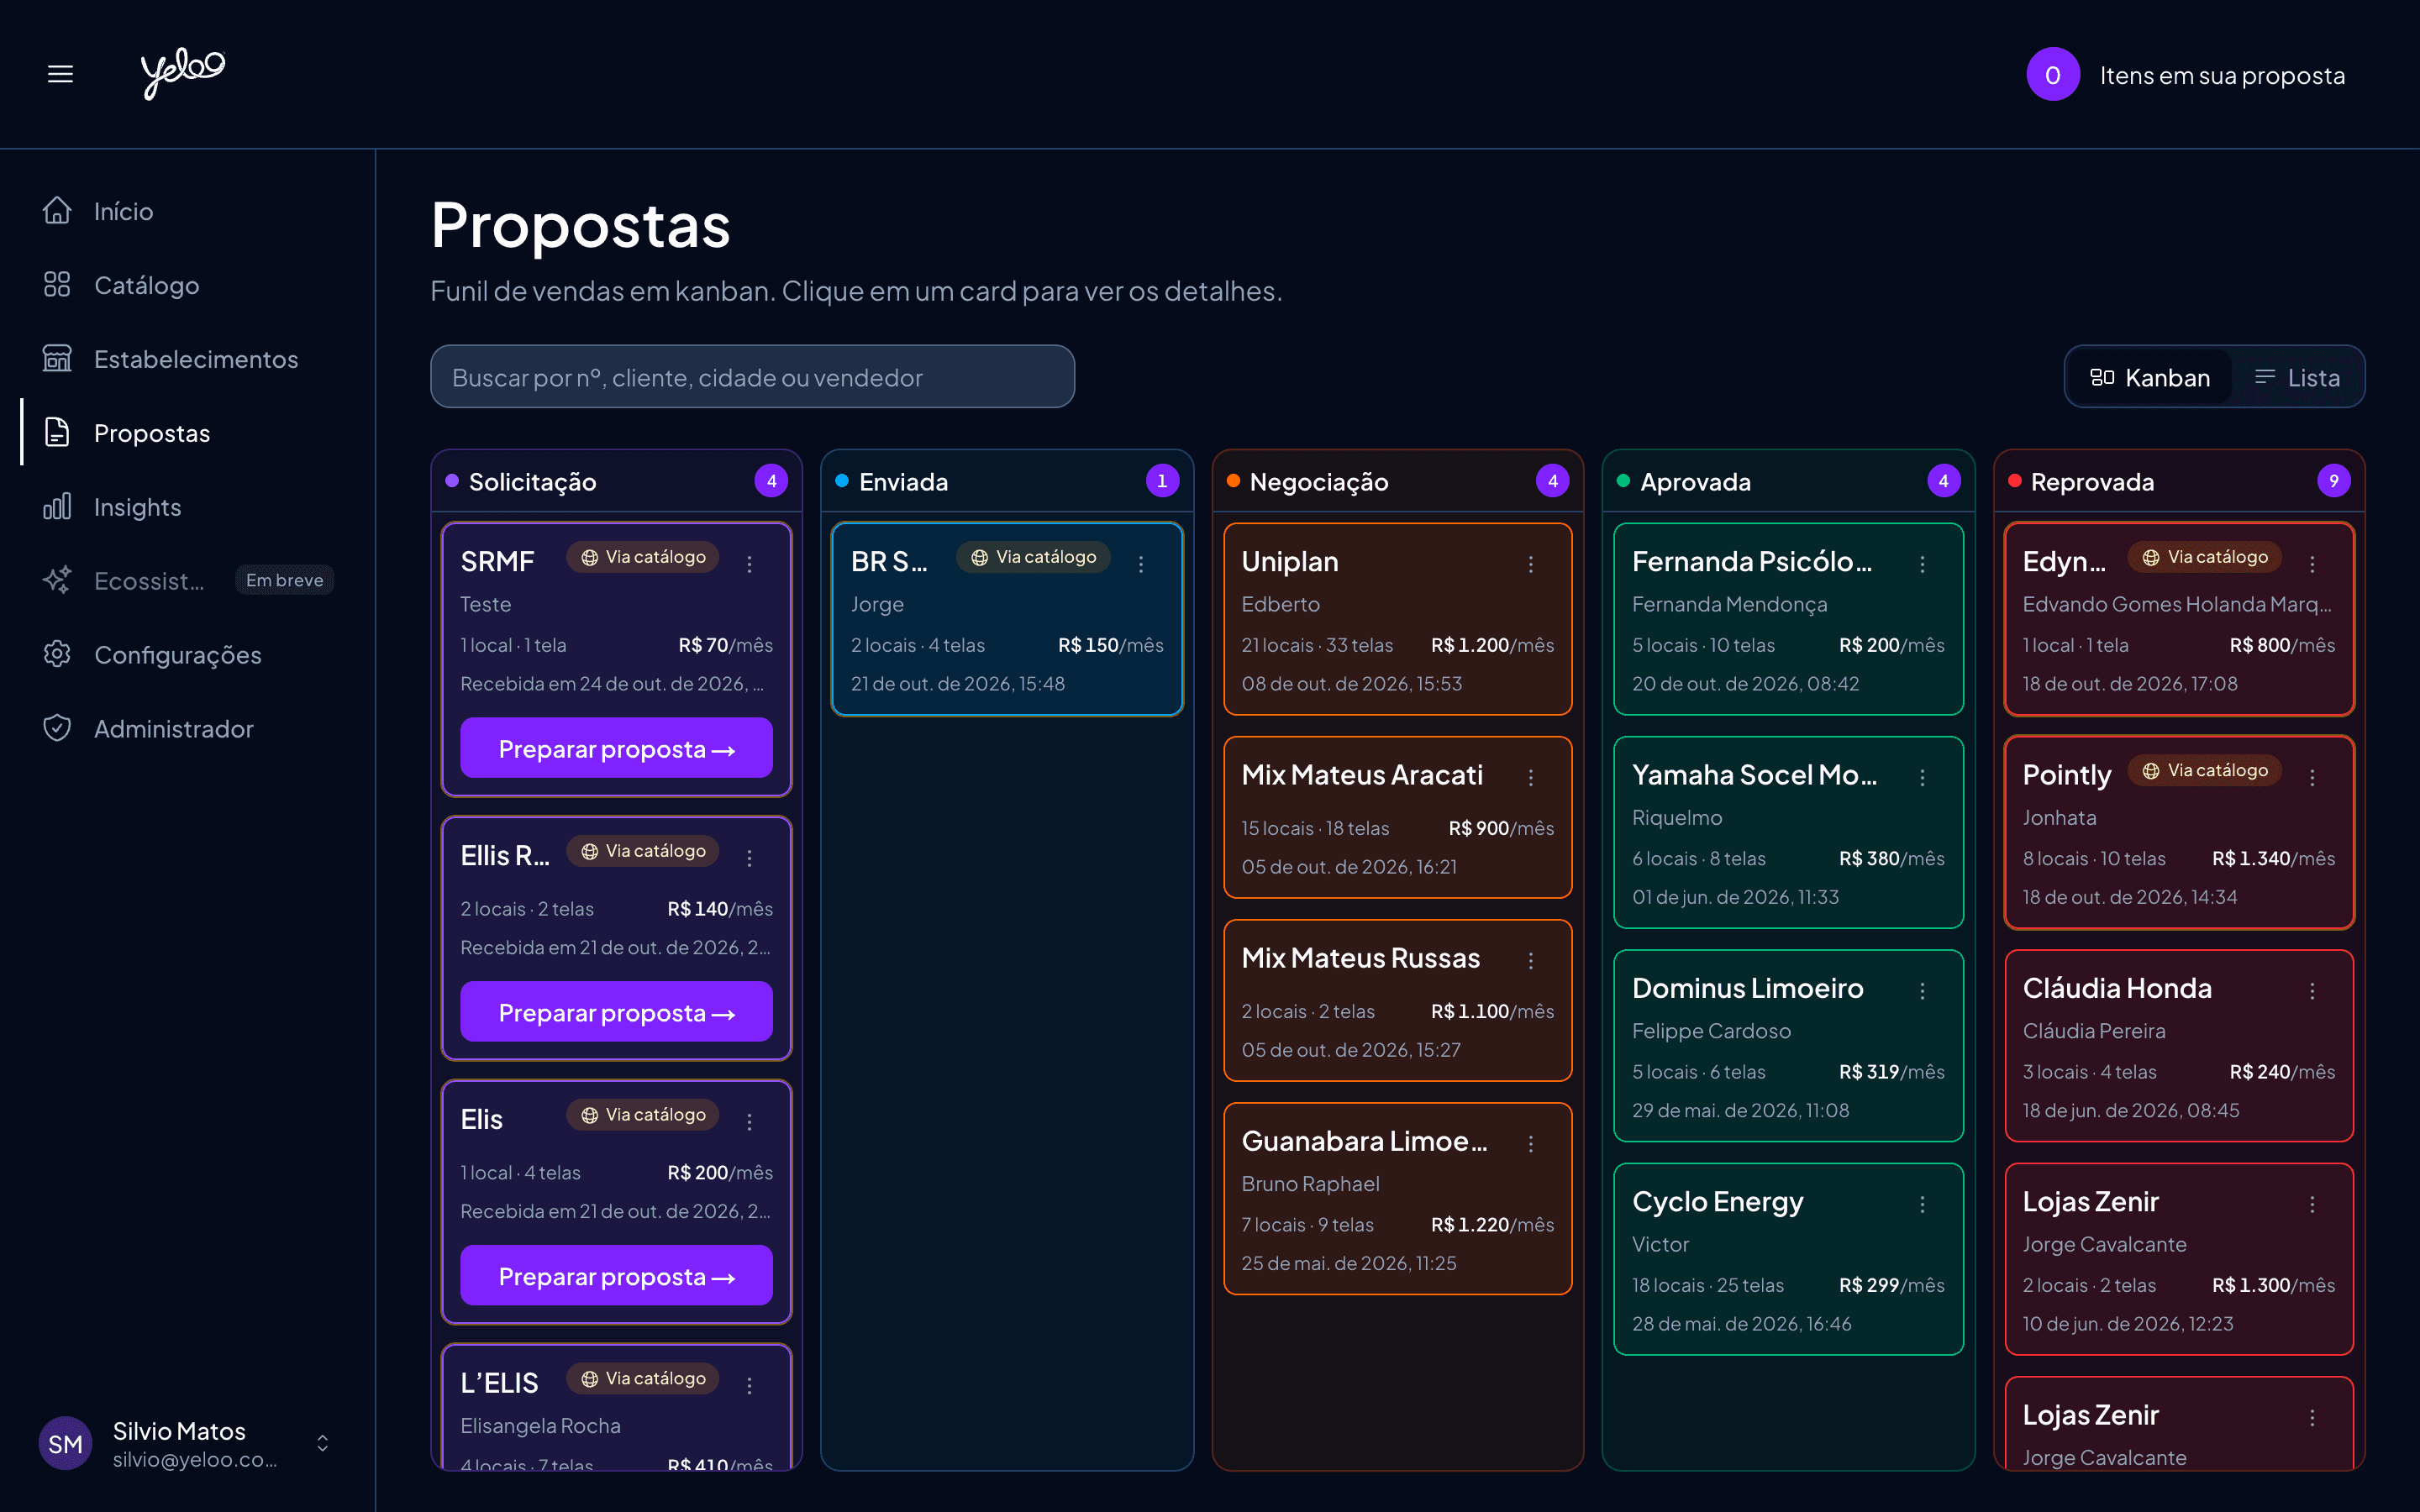2420x1512 pixels.
Task: Open options menu on Guanabara Limoe... card
Action: pyautogui.click(x=1530, y=1143)
